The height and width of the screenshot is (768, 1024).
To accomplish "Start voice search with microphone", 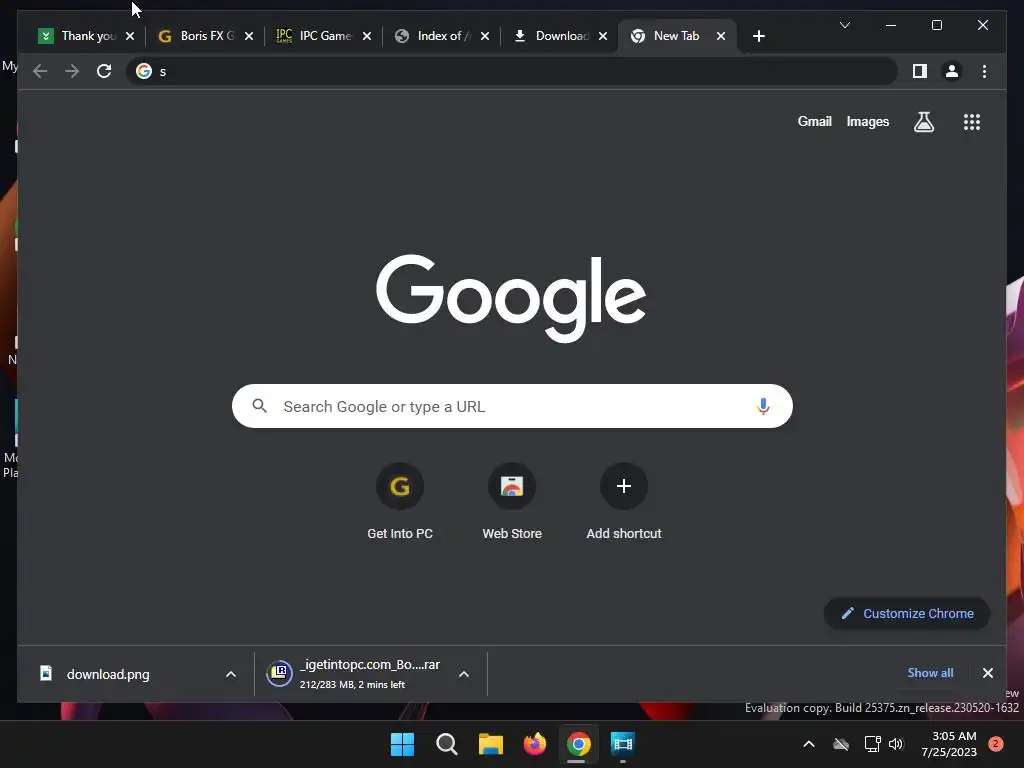I will (763, 406).
